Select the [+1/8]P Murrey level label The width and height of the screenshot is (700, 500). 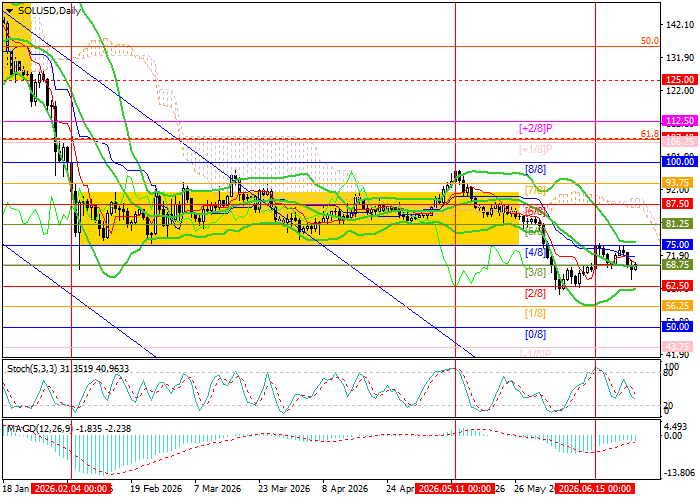coord(536,149)
